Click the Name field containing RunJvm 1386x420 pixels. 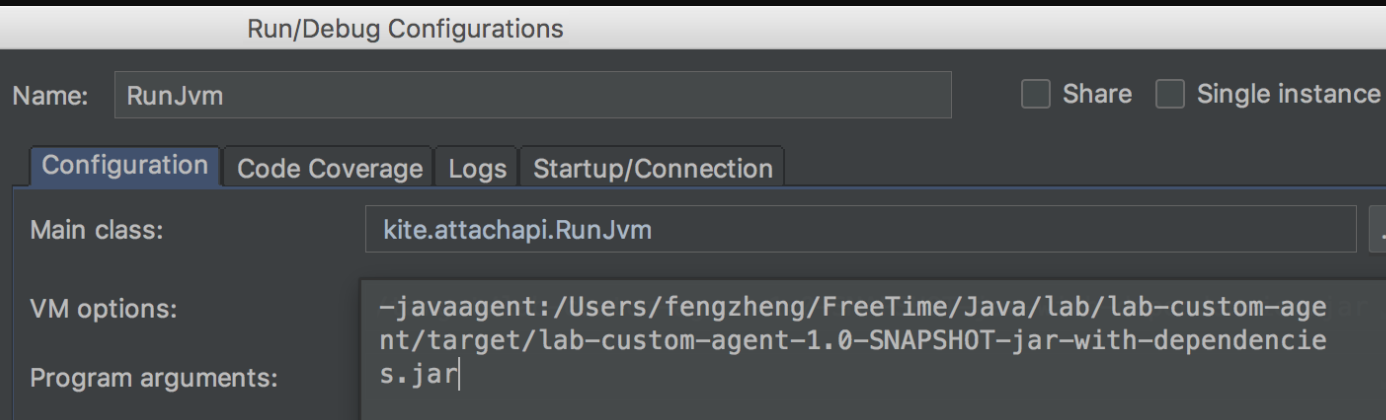coord(532,95)
